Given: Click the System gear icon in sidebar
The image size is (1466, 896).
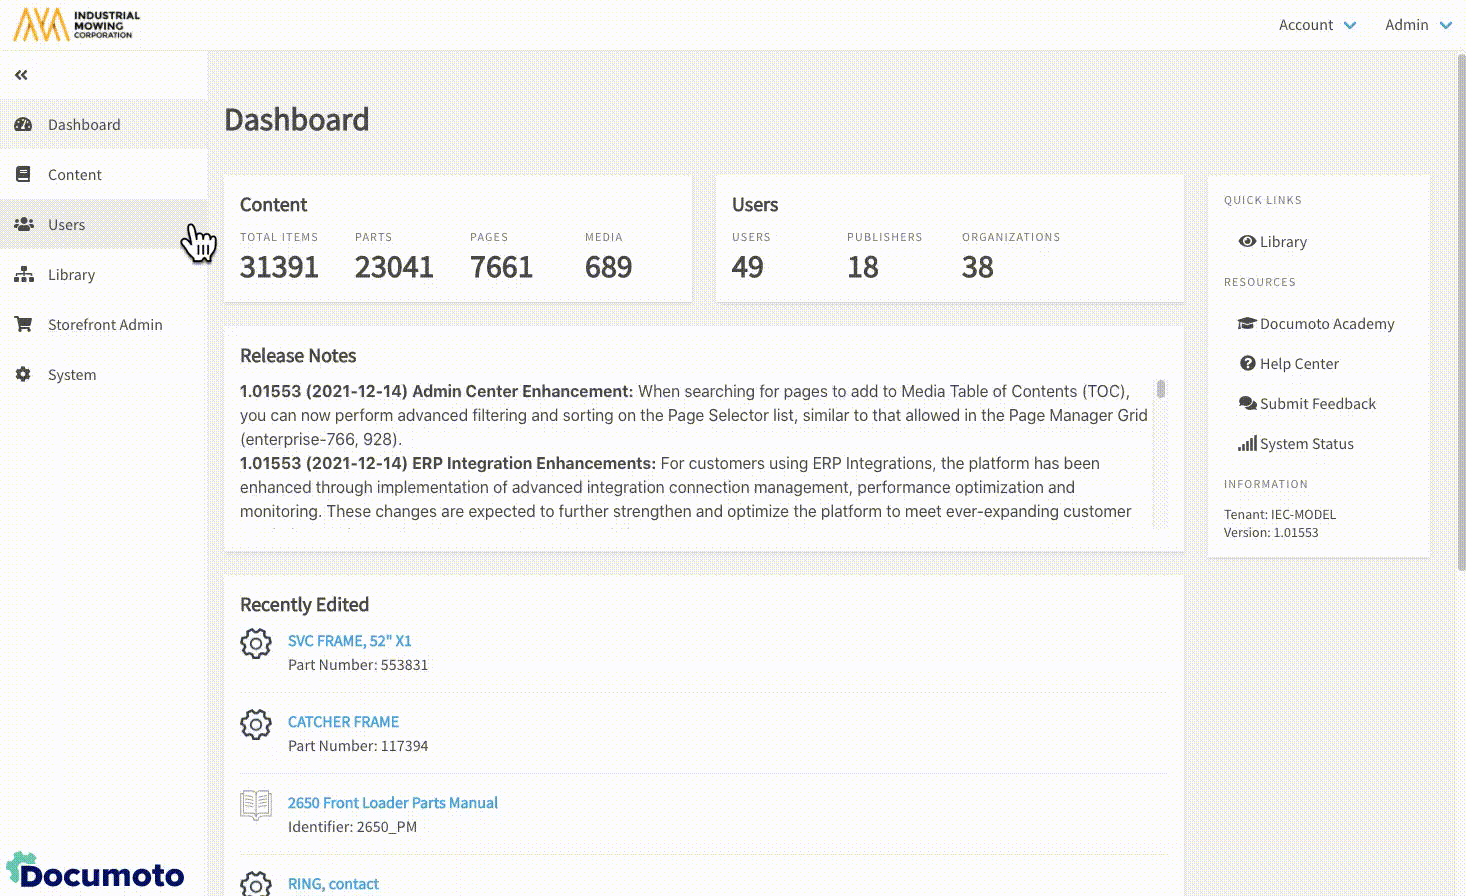Looking at the screenshot, I should coord(23,375).
